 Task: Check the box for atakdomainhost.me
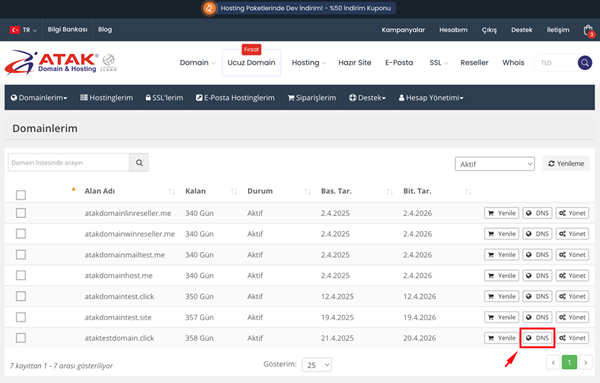tap(21, 275)
